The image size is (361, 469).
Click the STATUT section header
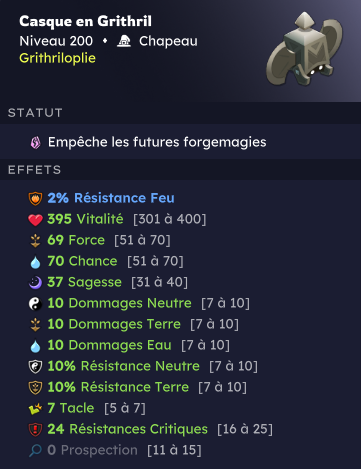point(35,113)
